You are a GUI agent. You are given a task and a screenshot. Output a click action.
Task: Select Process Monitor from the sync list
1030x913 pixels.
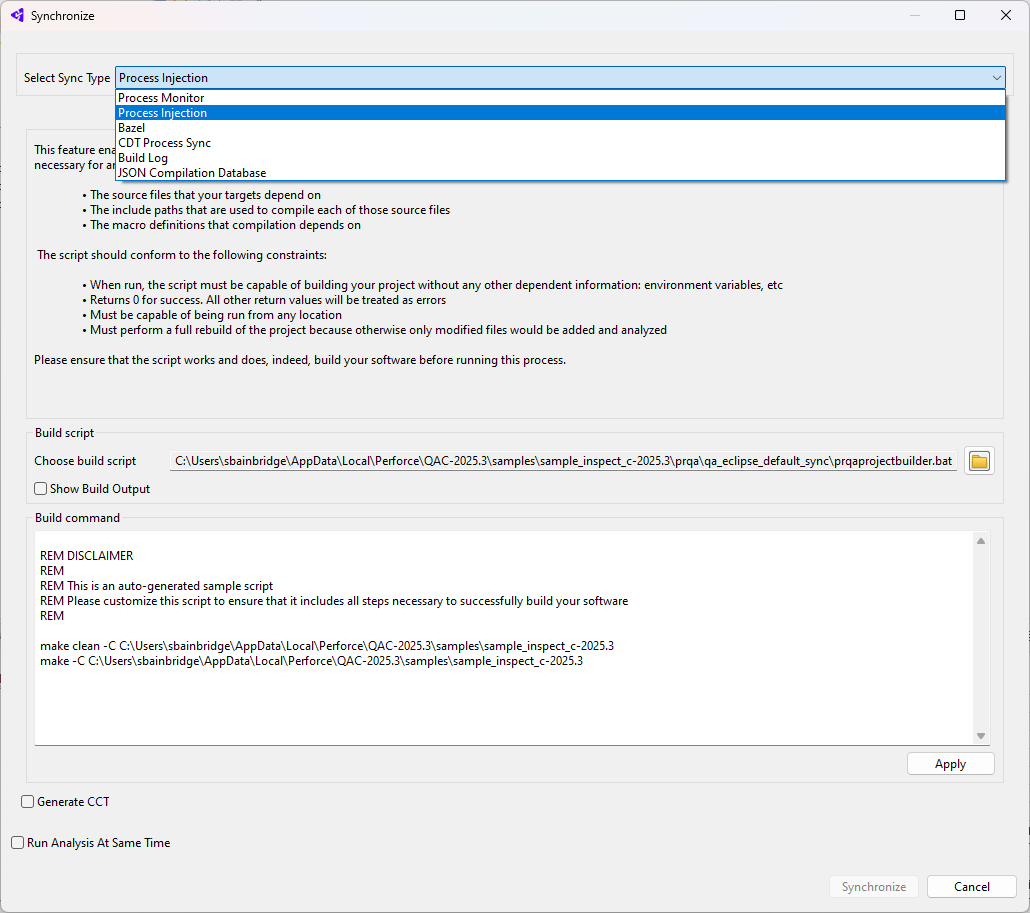pos(161,98)
